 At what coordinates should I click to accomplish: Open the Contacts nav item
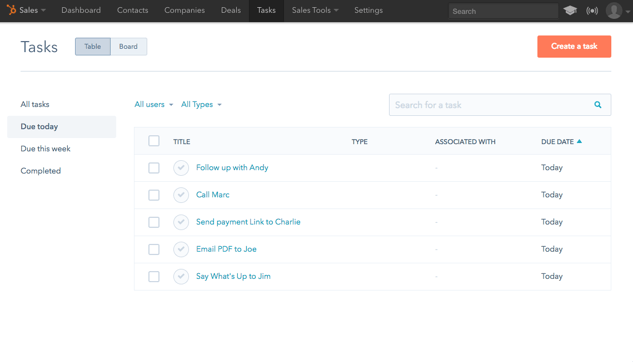(132, 10)
